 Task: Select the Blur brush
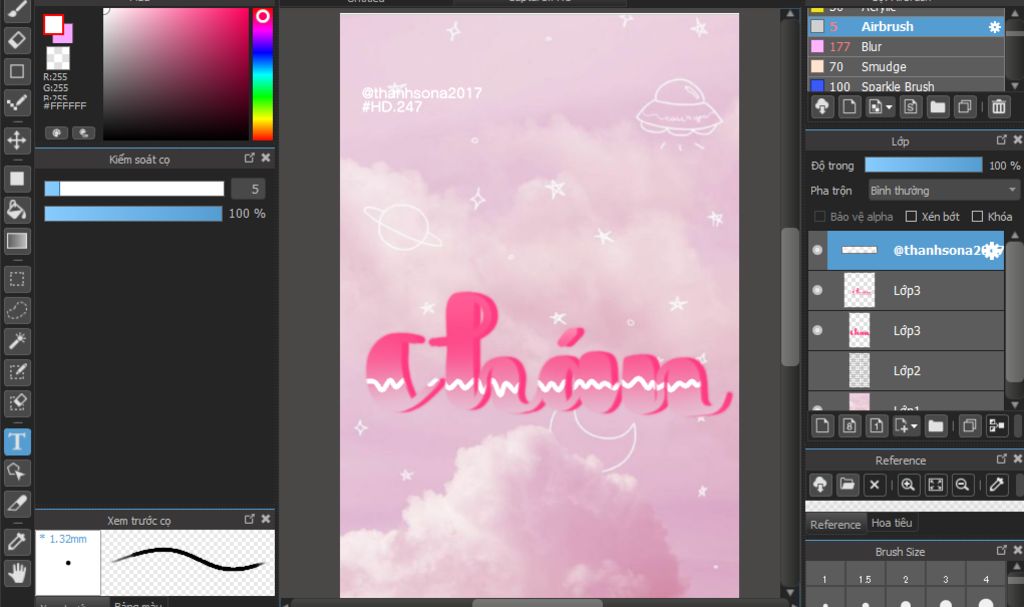[x=906, y=46]
